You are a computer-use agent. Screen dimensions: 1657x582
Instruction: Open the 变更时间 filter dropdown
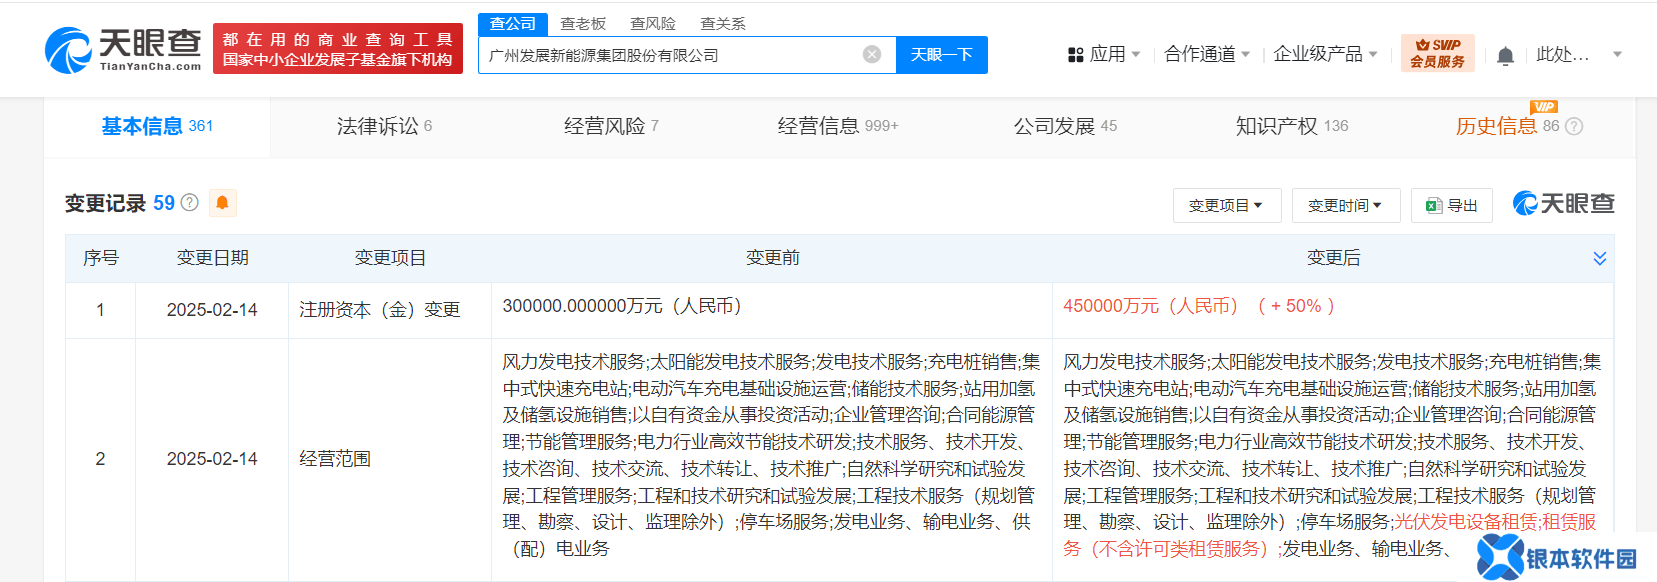[1345, 205]
